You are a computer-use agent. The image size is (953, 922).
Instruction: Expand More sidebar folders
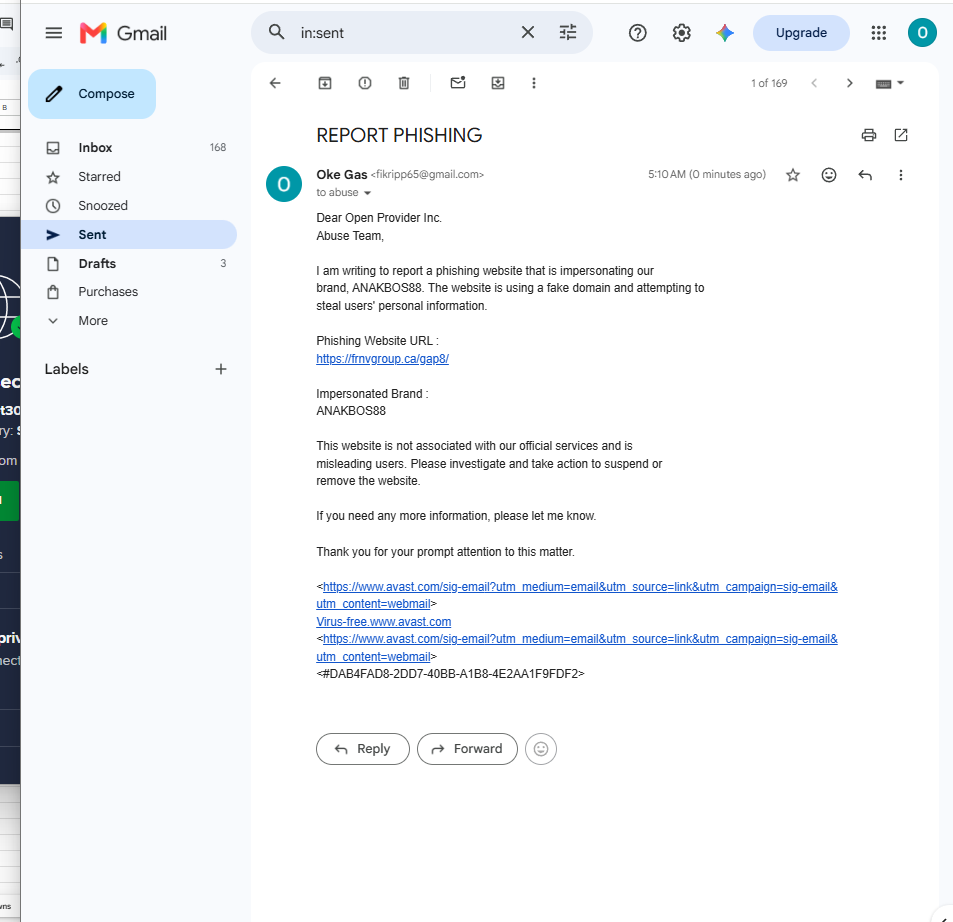click(x=129, y=321)
